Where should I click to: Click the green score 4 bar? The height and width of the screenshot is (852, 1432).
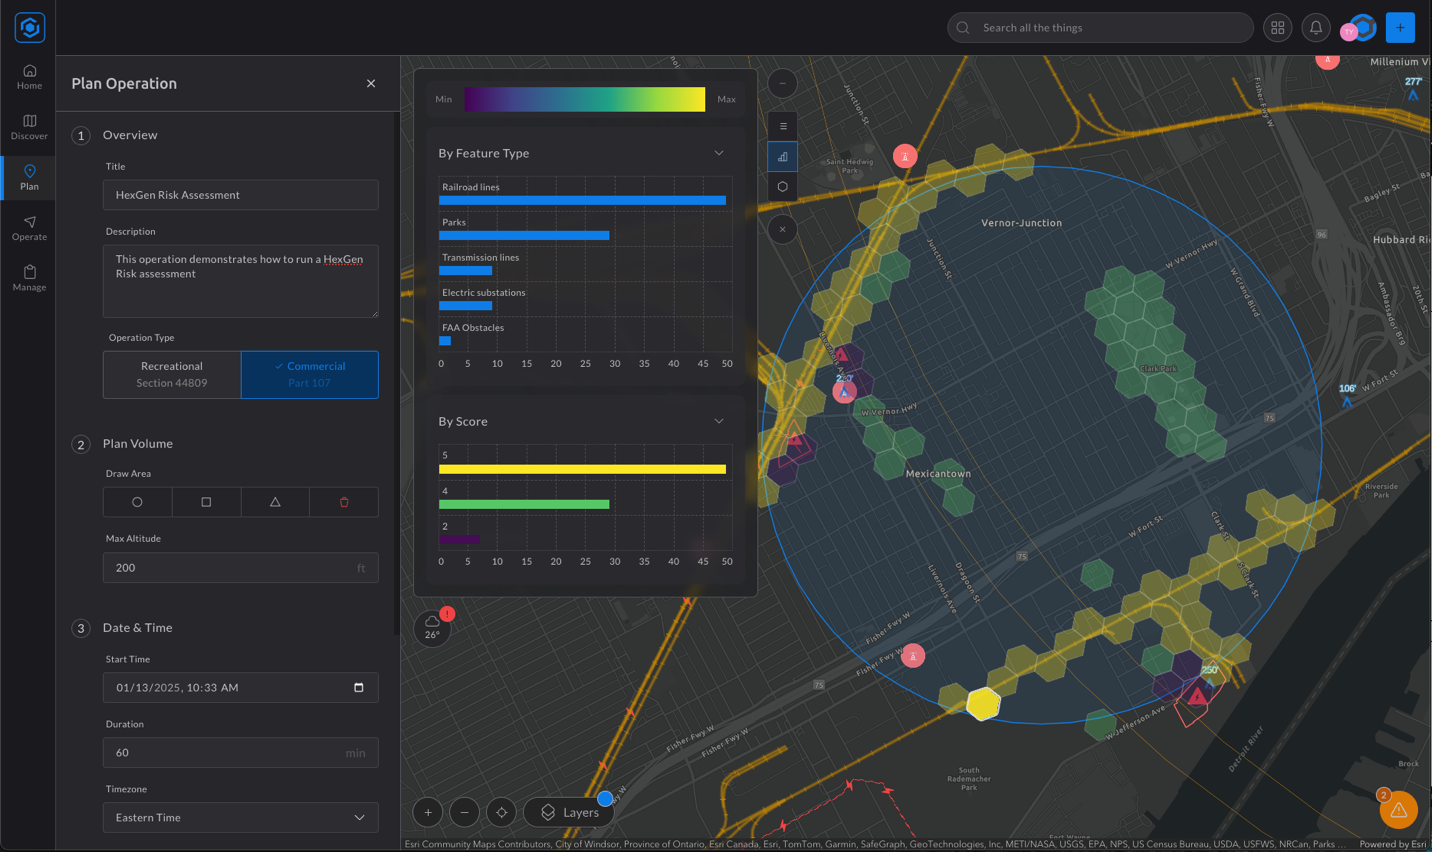[x=524, y=504]
